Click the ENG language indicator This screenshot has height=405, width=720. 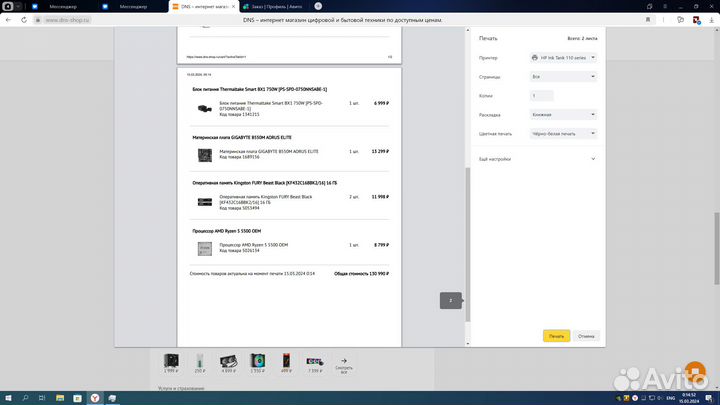pos(670,398)
